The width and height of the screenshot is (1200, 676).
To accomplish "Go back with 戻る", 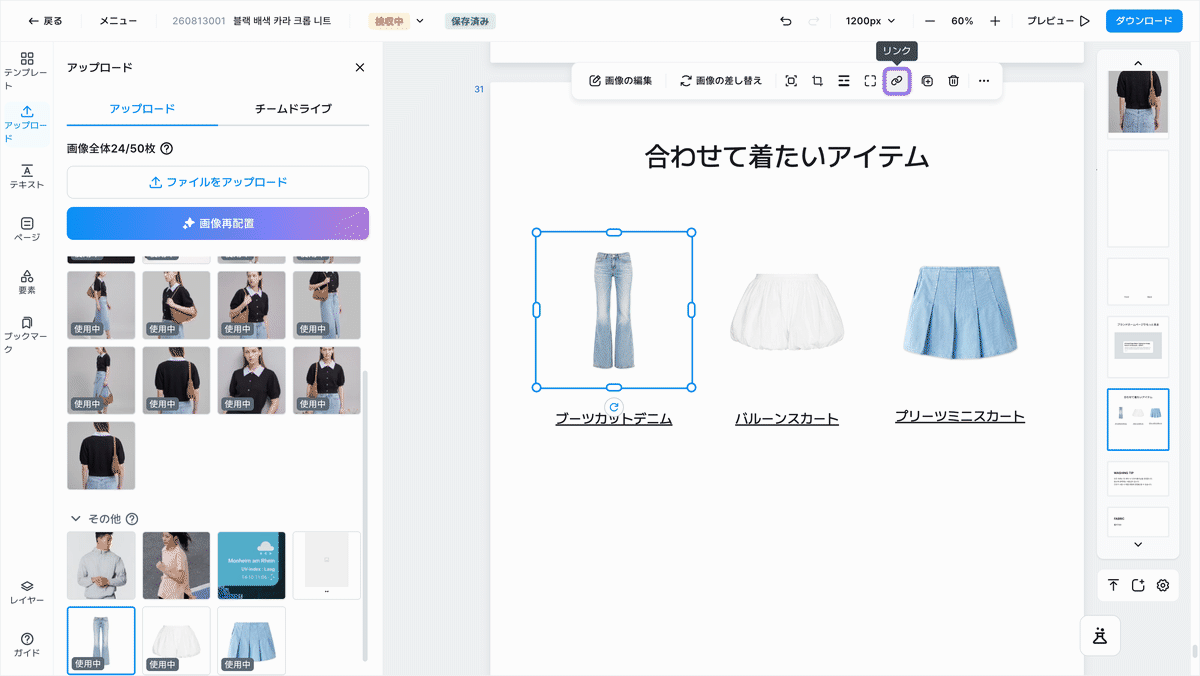I will (44, 21).
